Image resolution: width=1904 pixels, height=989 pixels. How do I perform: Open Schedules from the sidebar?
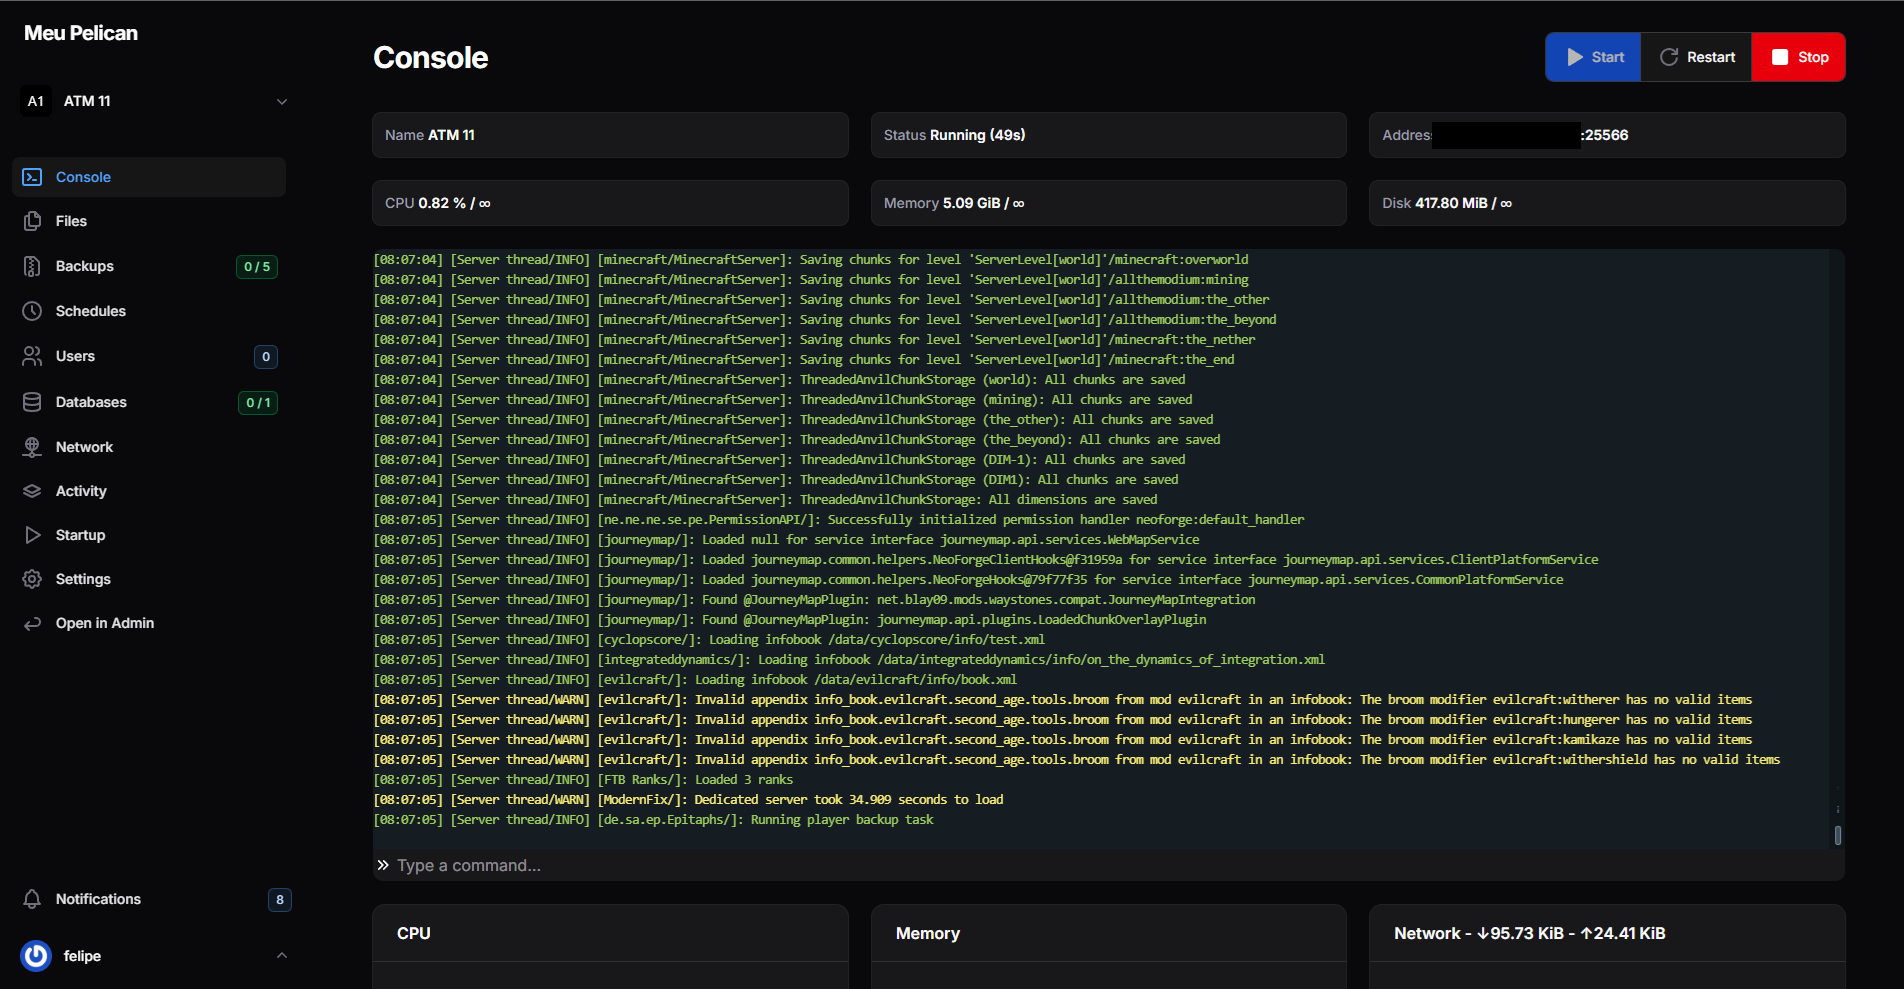click(x=149, y=311)
